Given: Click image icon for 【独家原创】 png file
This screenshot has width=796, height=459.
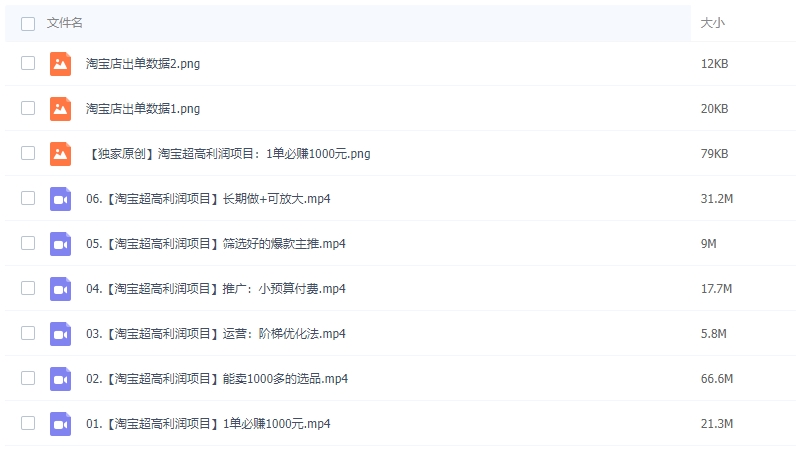Looking at the screenshot, I should click(x=60, y=154).
